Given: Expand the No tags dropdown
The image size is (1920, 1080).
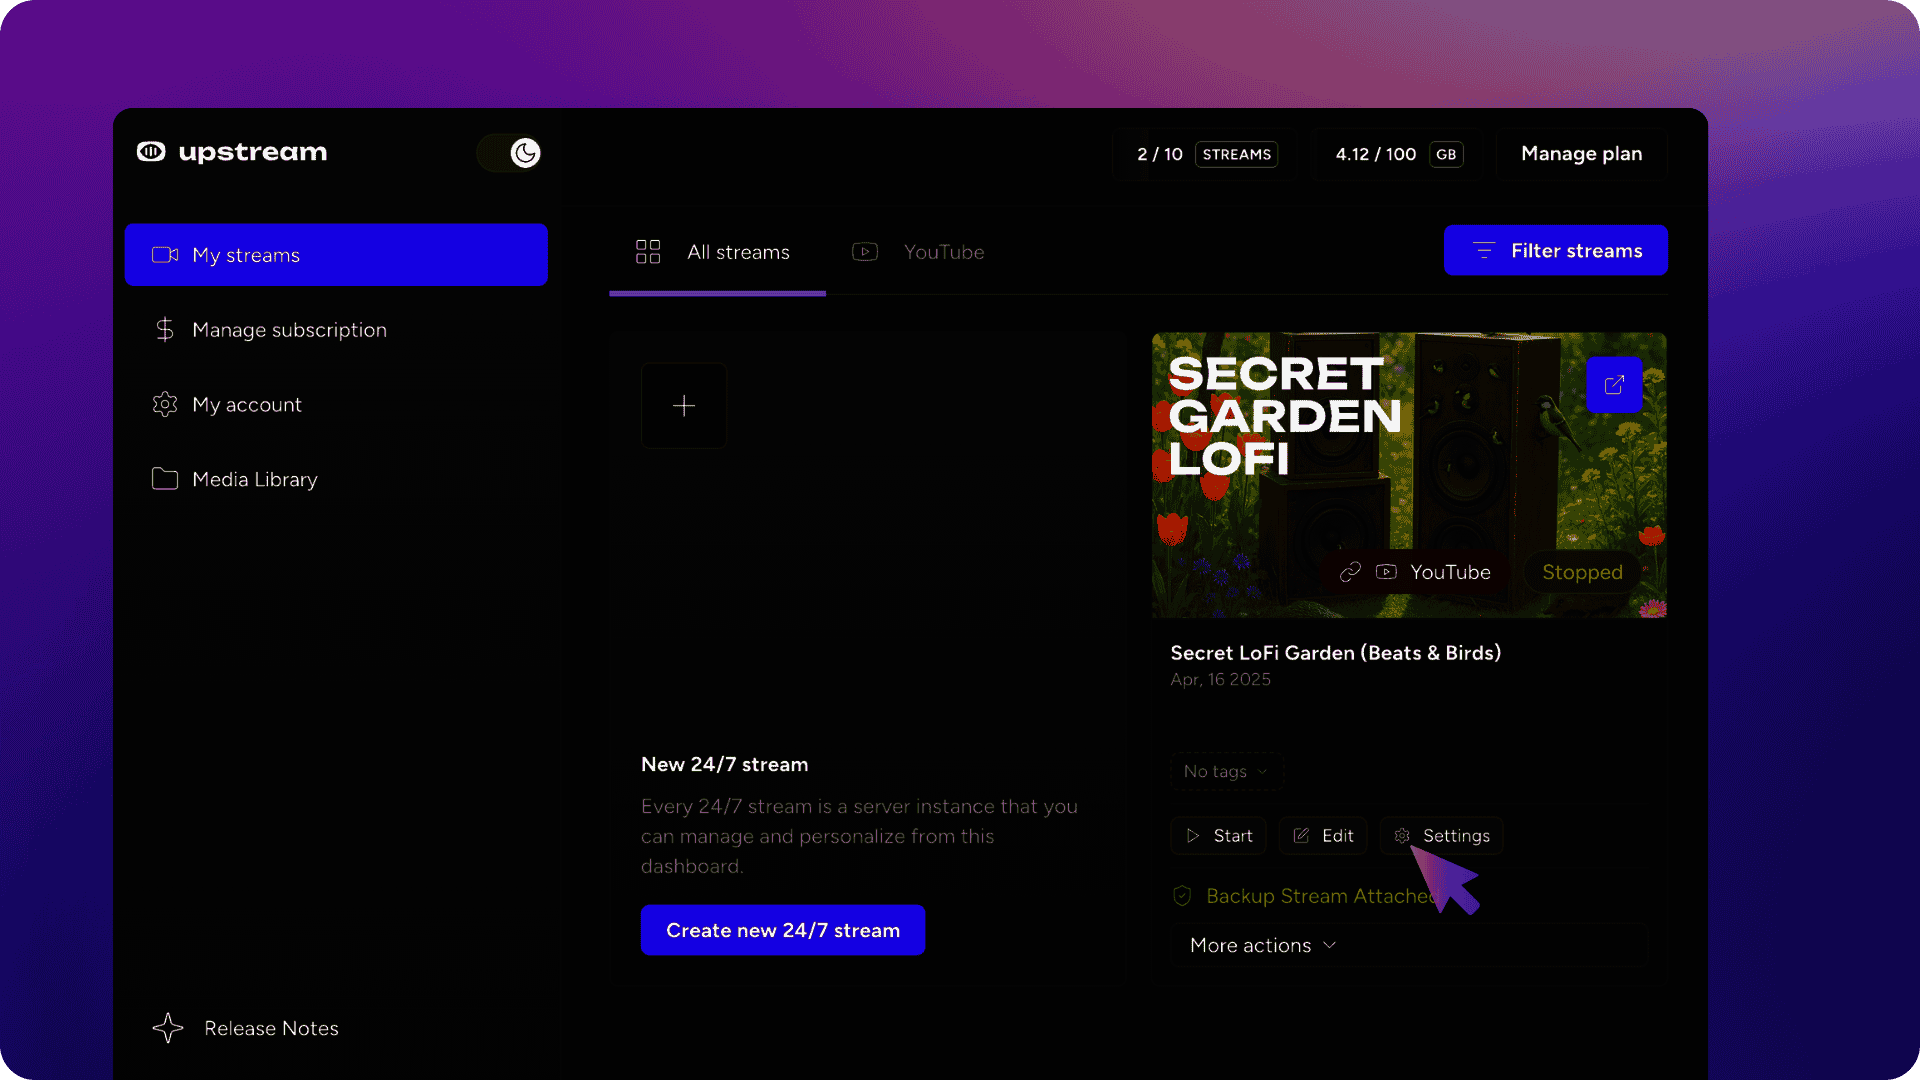Looking at the screenshot, I should click(1226, 772).
